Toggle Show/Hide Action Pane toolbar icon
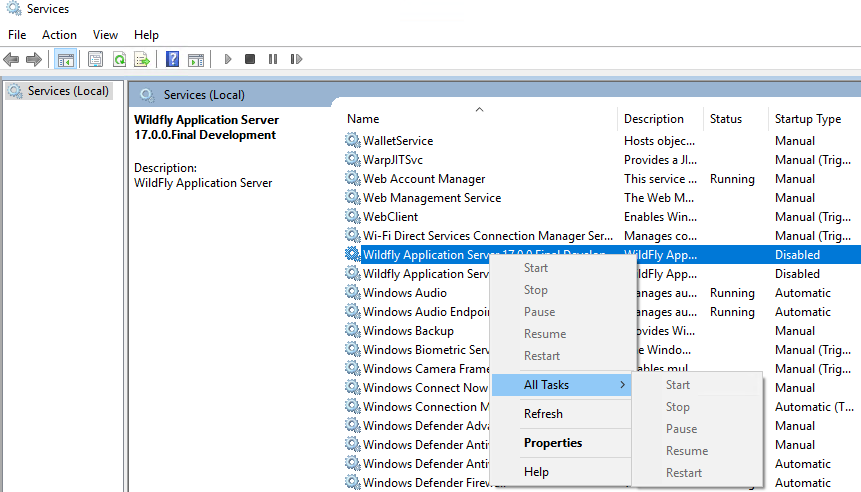The width and height of the screenshot is (861, 492). [196, 59]
